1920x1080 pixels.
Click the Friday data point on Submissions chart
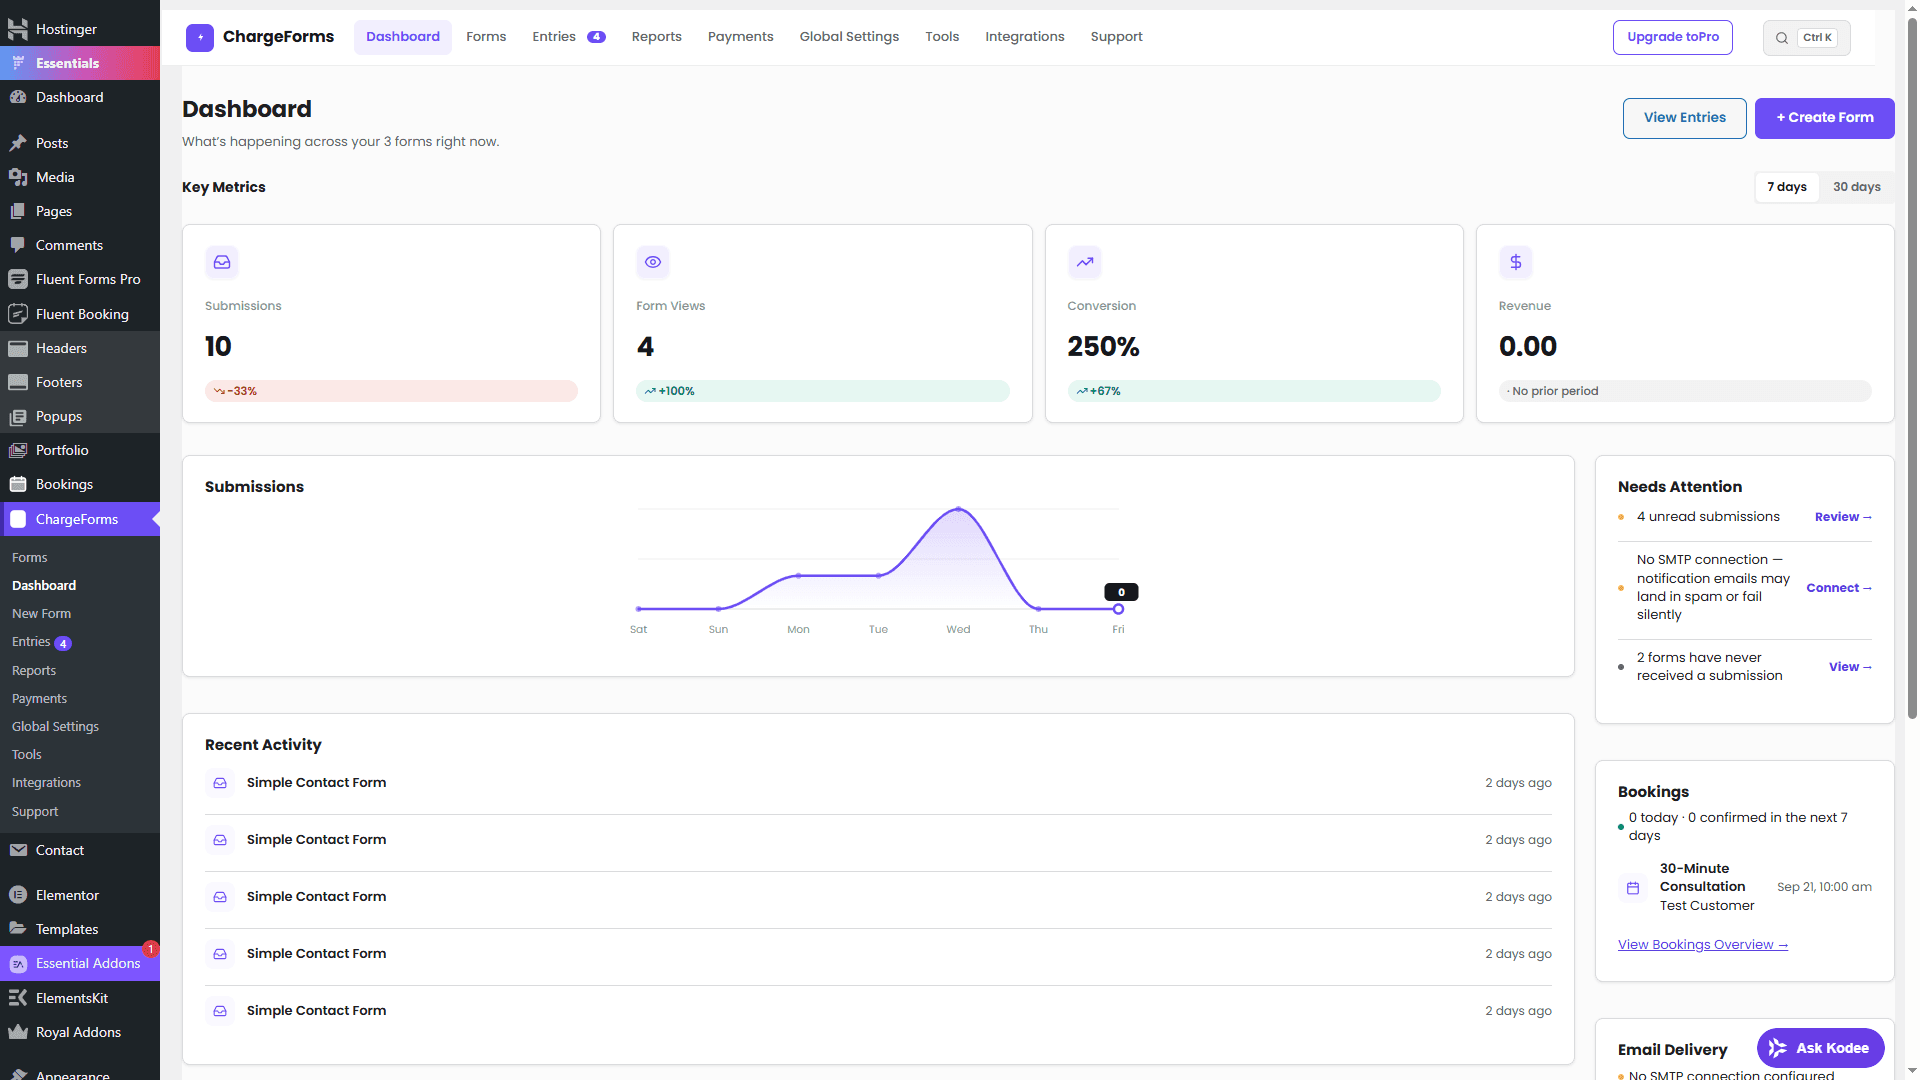click(1118, 609)
